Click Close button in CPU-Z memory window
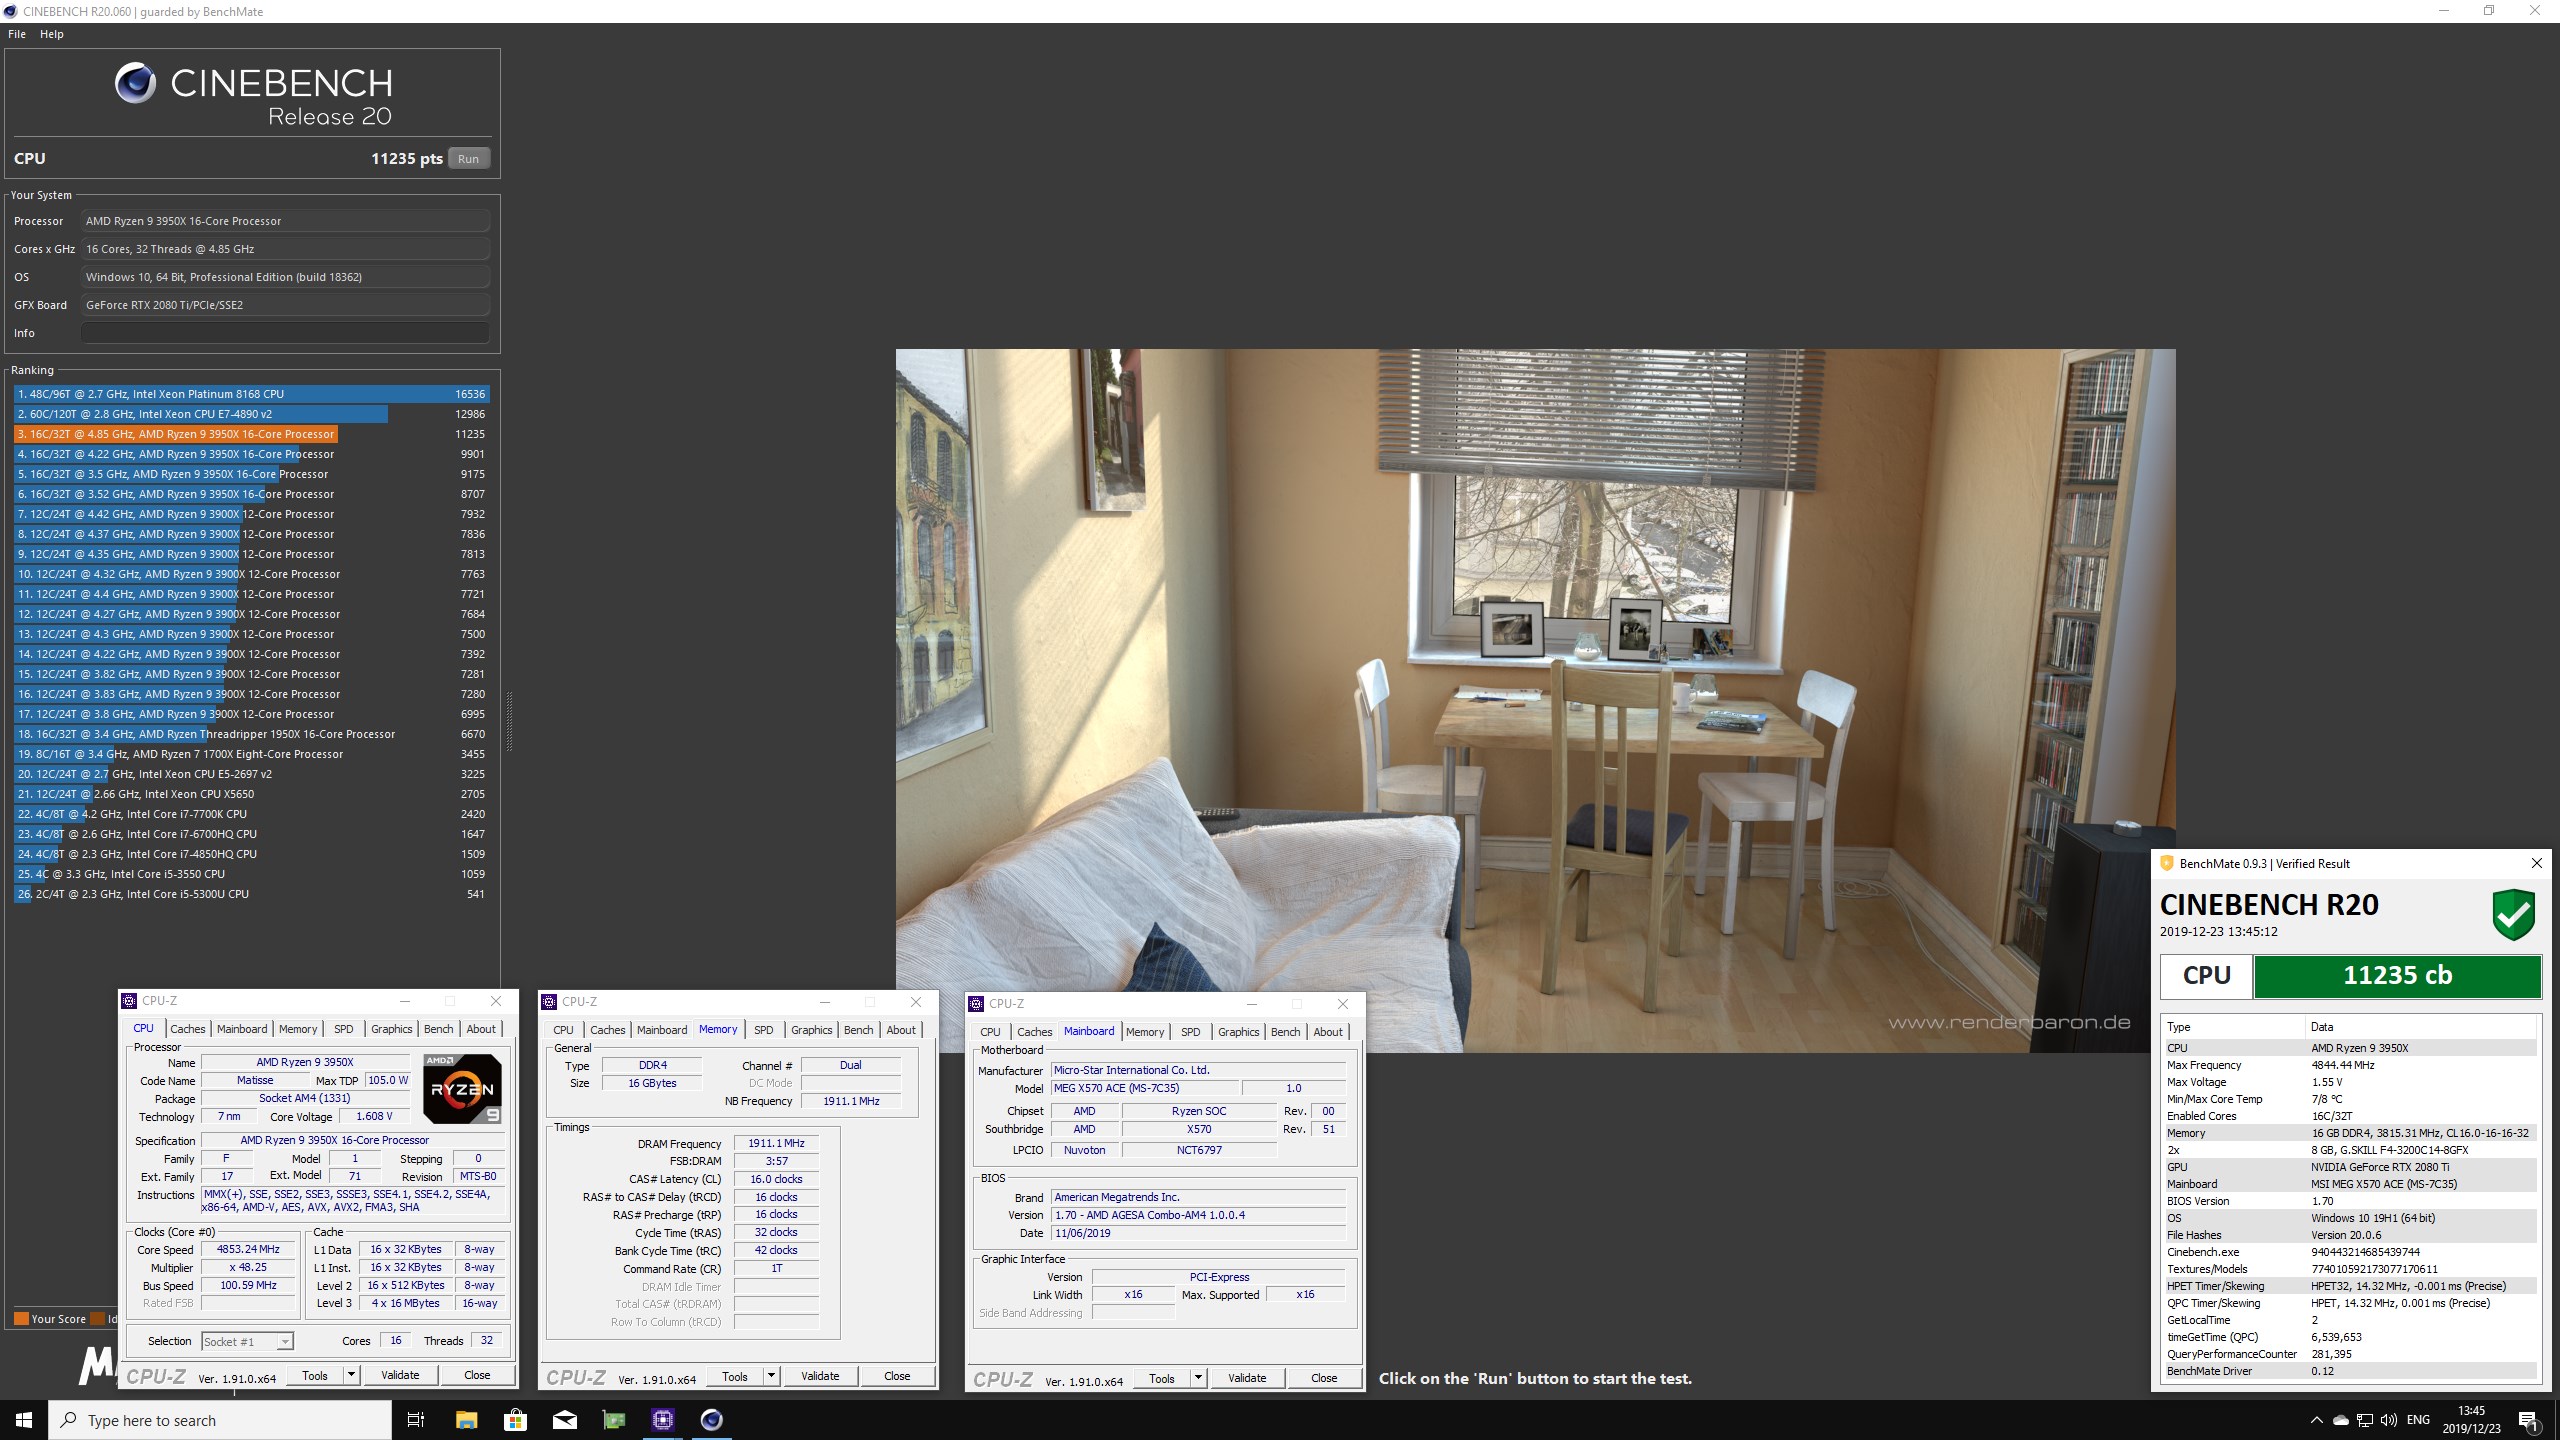Screen dimensions: 2560x1440 [897, 1376]
